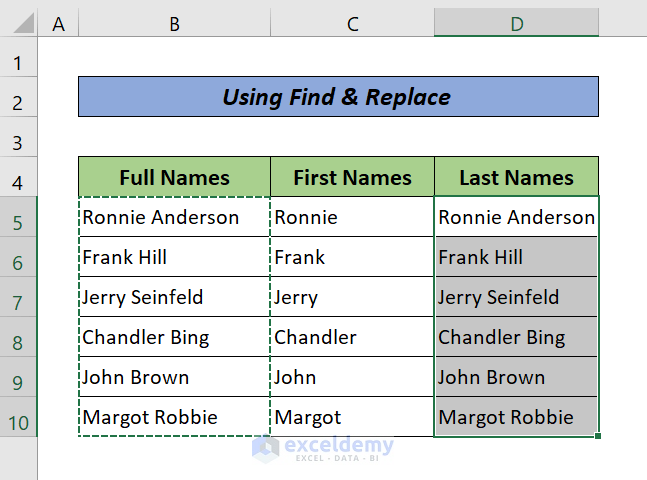Click the "Using Find & Replace" title cell
The height and width of the screenshot is (480, 647).
[338, 97]
